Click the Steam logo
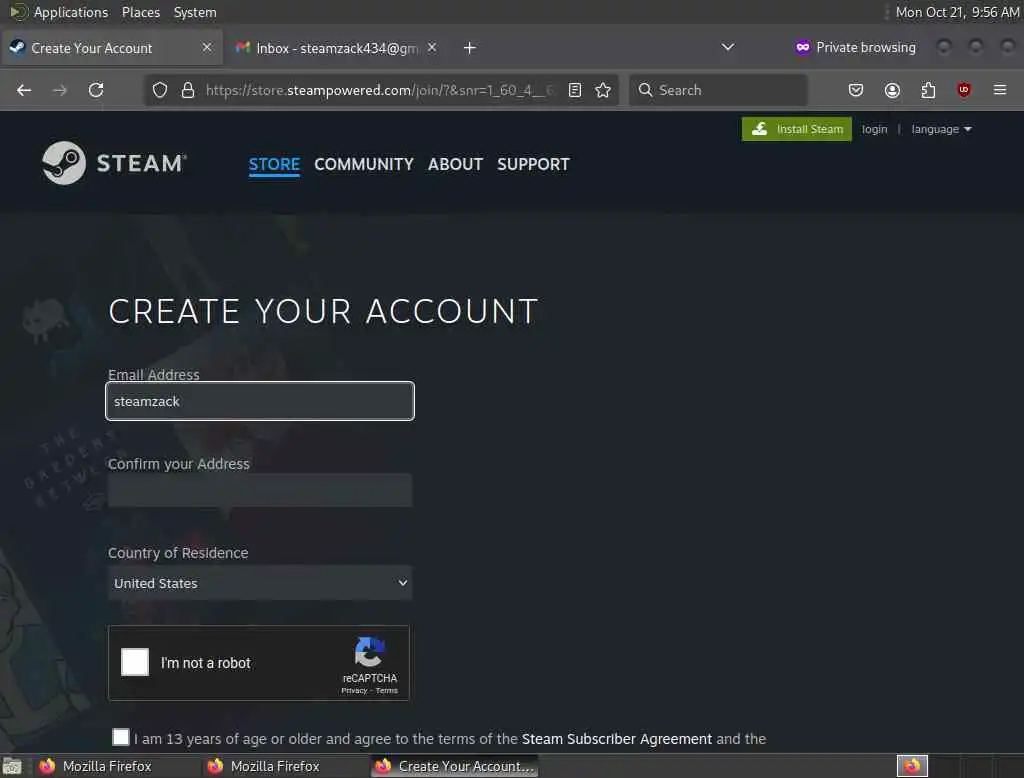The width and height of the screenshot is (1024, 778). click(x=114, y=163)
